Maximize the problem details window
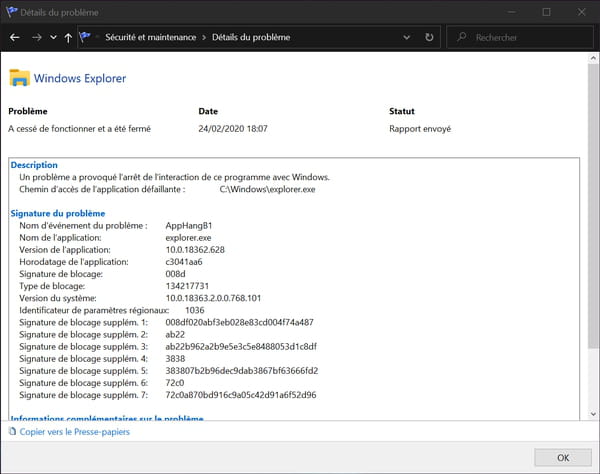The height and width of the screenshot is (474, 600). pyautogui.click(x=546, y=12)
